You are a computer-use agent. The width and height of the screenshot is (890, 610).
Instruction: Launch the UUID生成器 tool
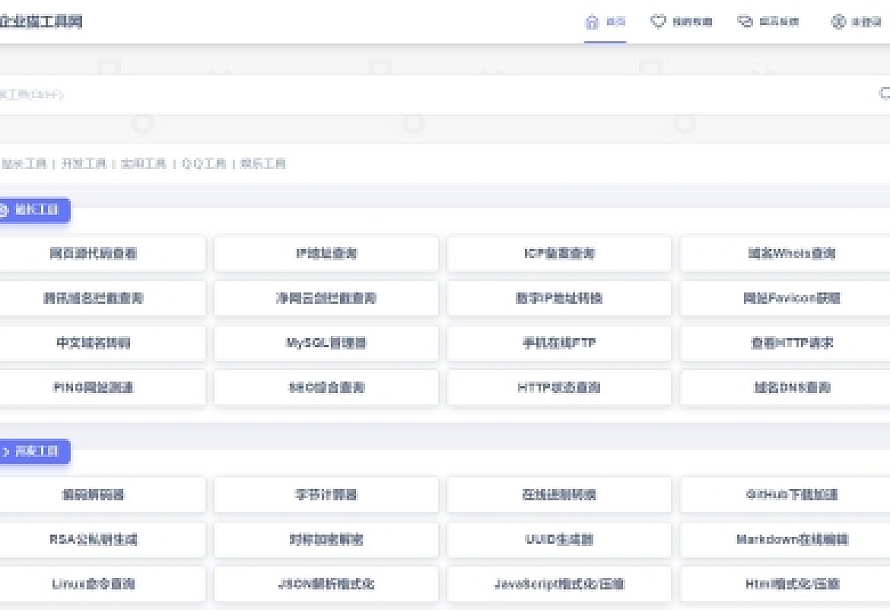coord(559,539)
